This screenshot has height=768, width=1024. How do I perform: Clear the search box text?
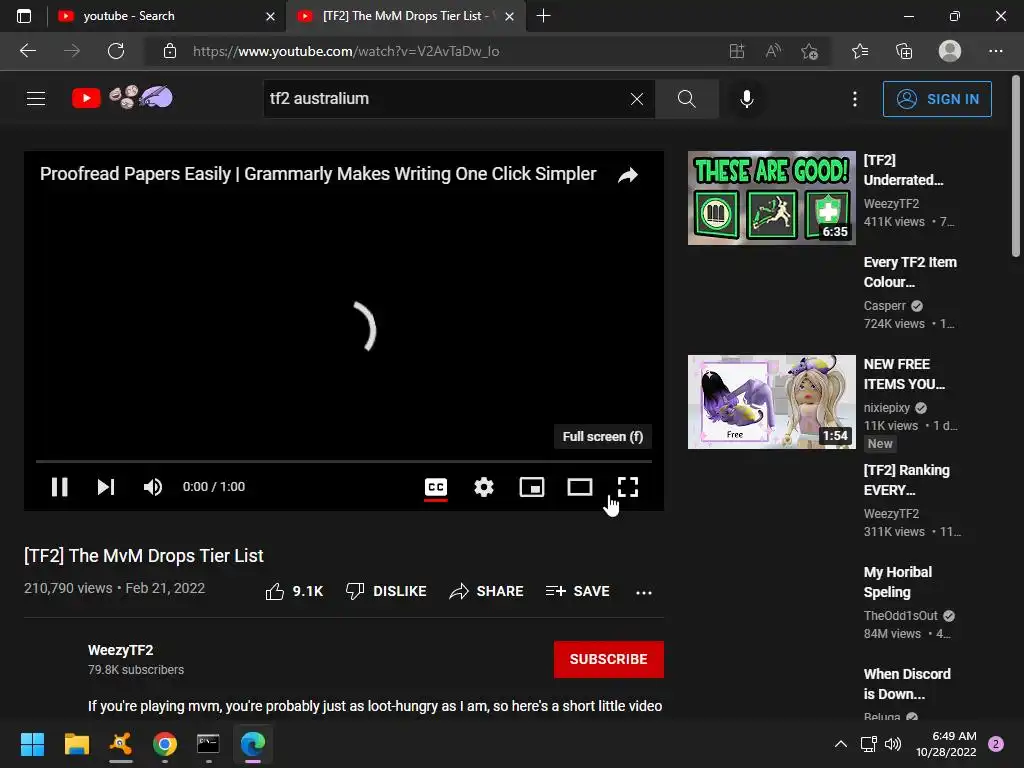(637, 99)
